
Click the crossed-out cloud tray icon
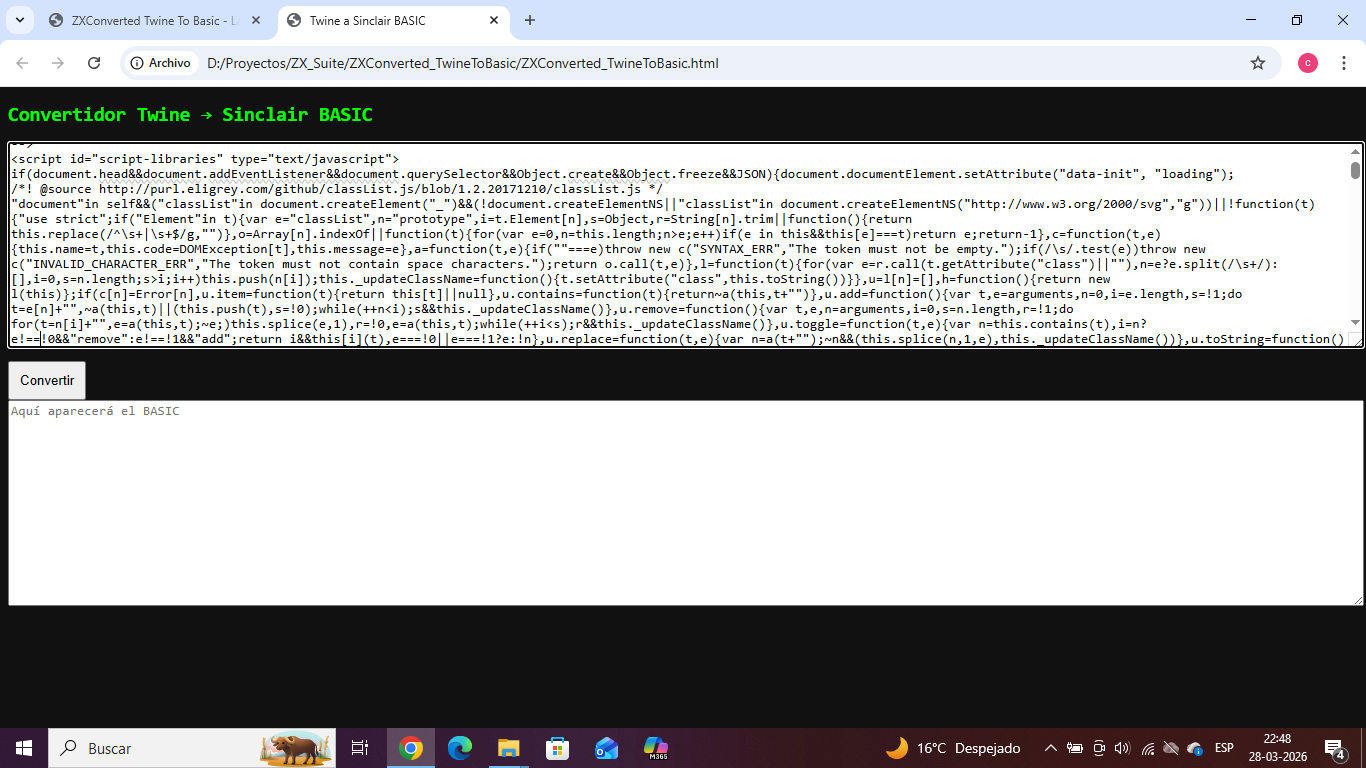tap(1171, 748)
